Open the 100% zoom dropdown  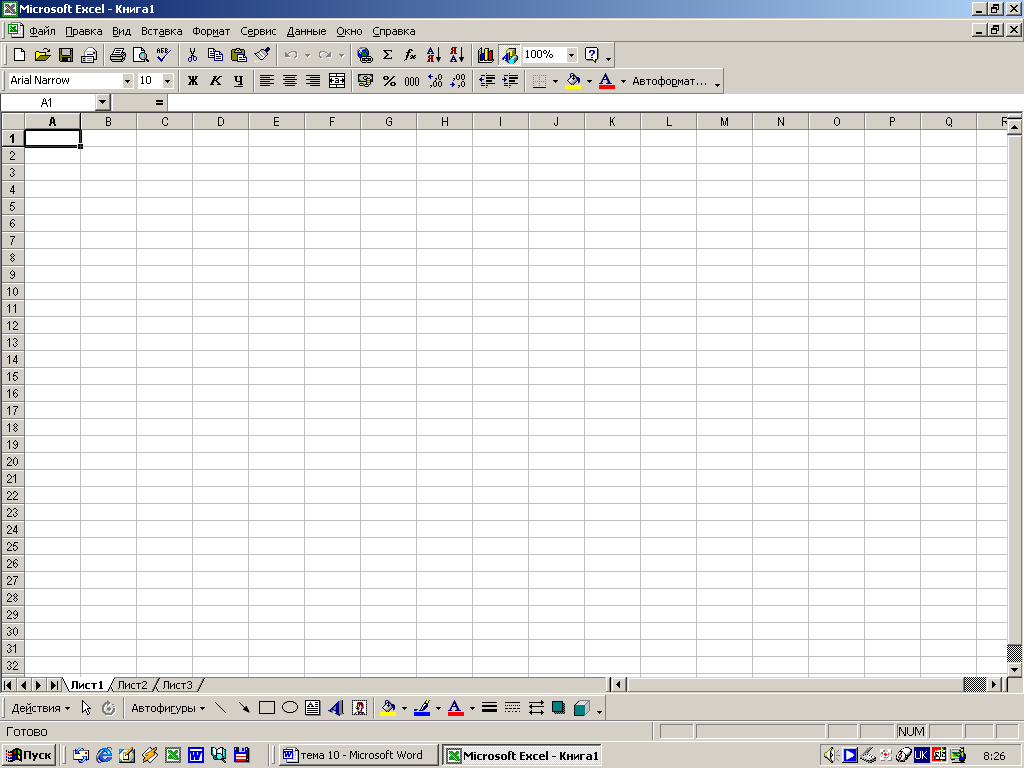(571, 55)
